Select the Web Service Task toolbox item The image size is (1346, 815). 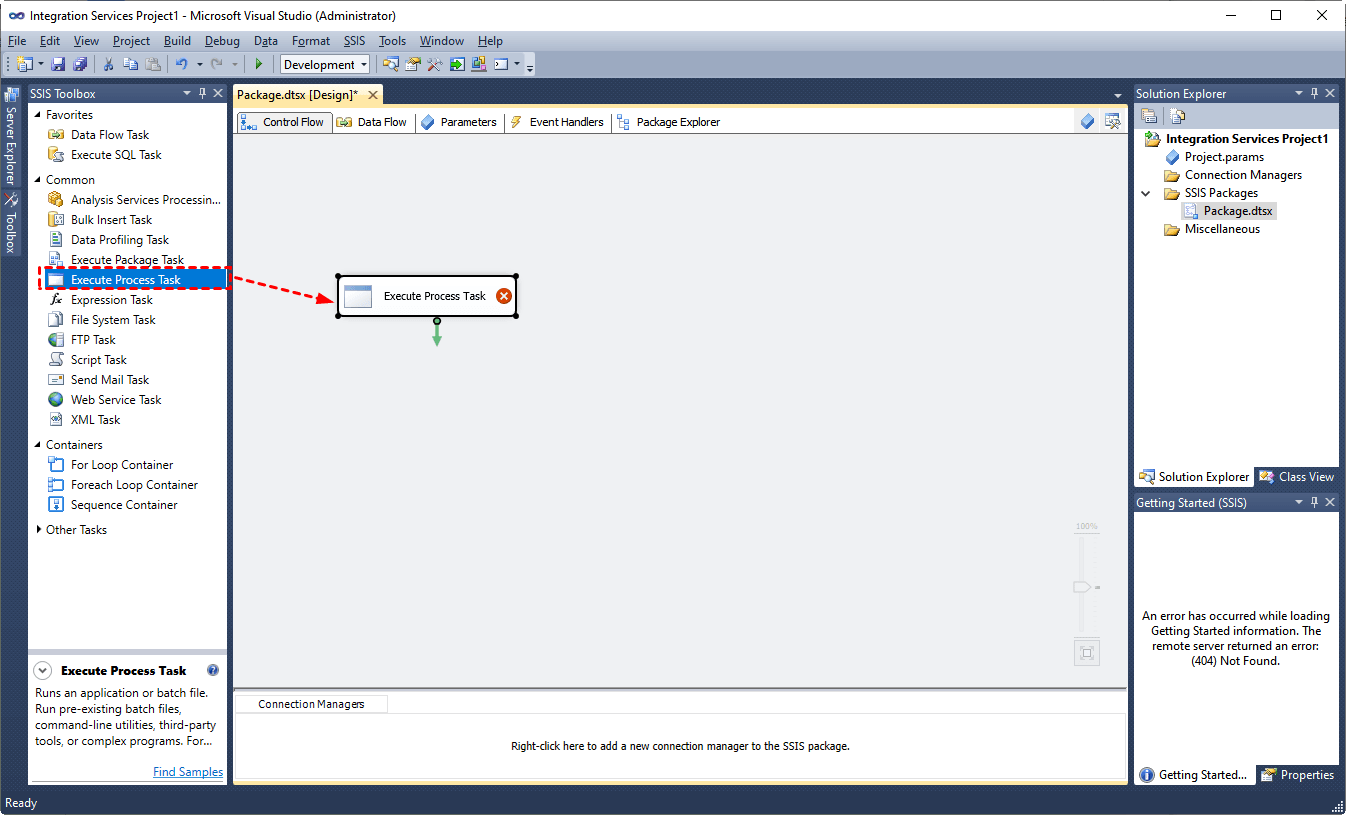coord(116,400)
